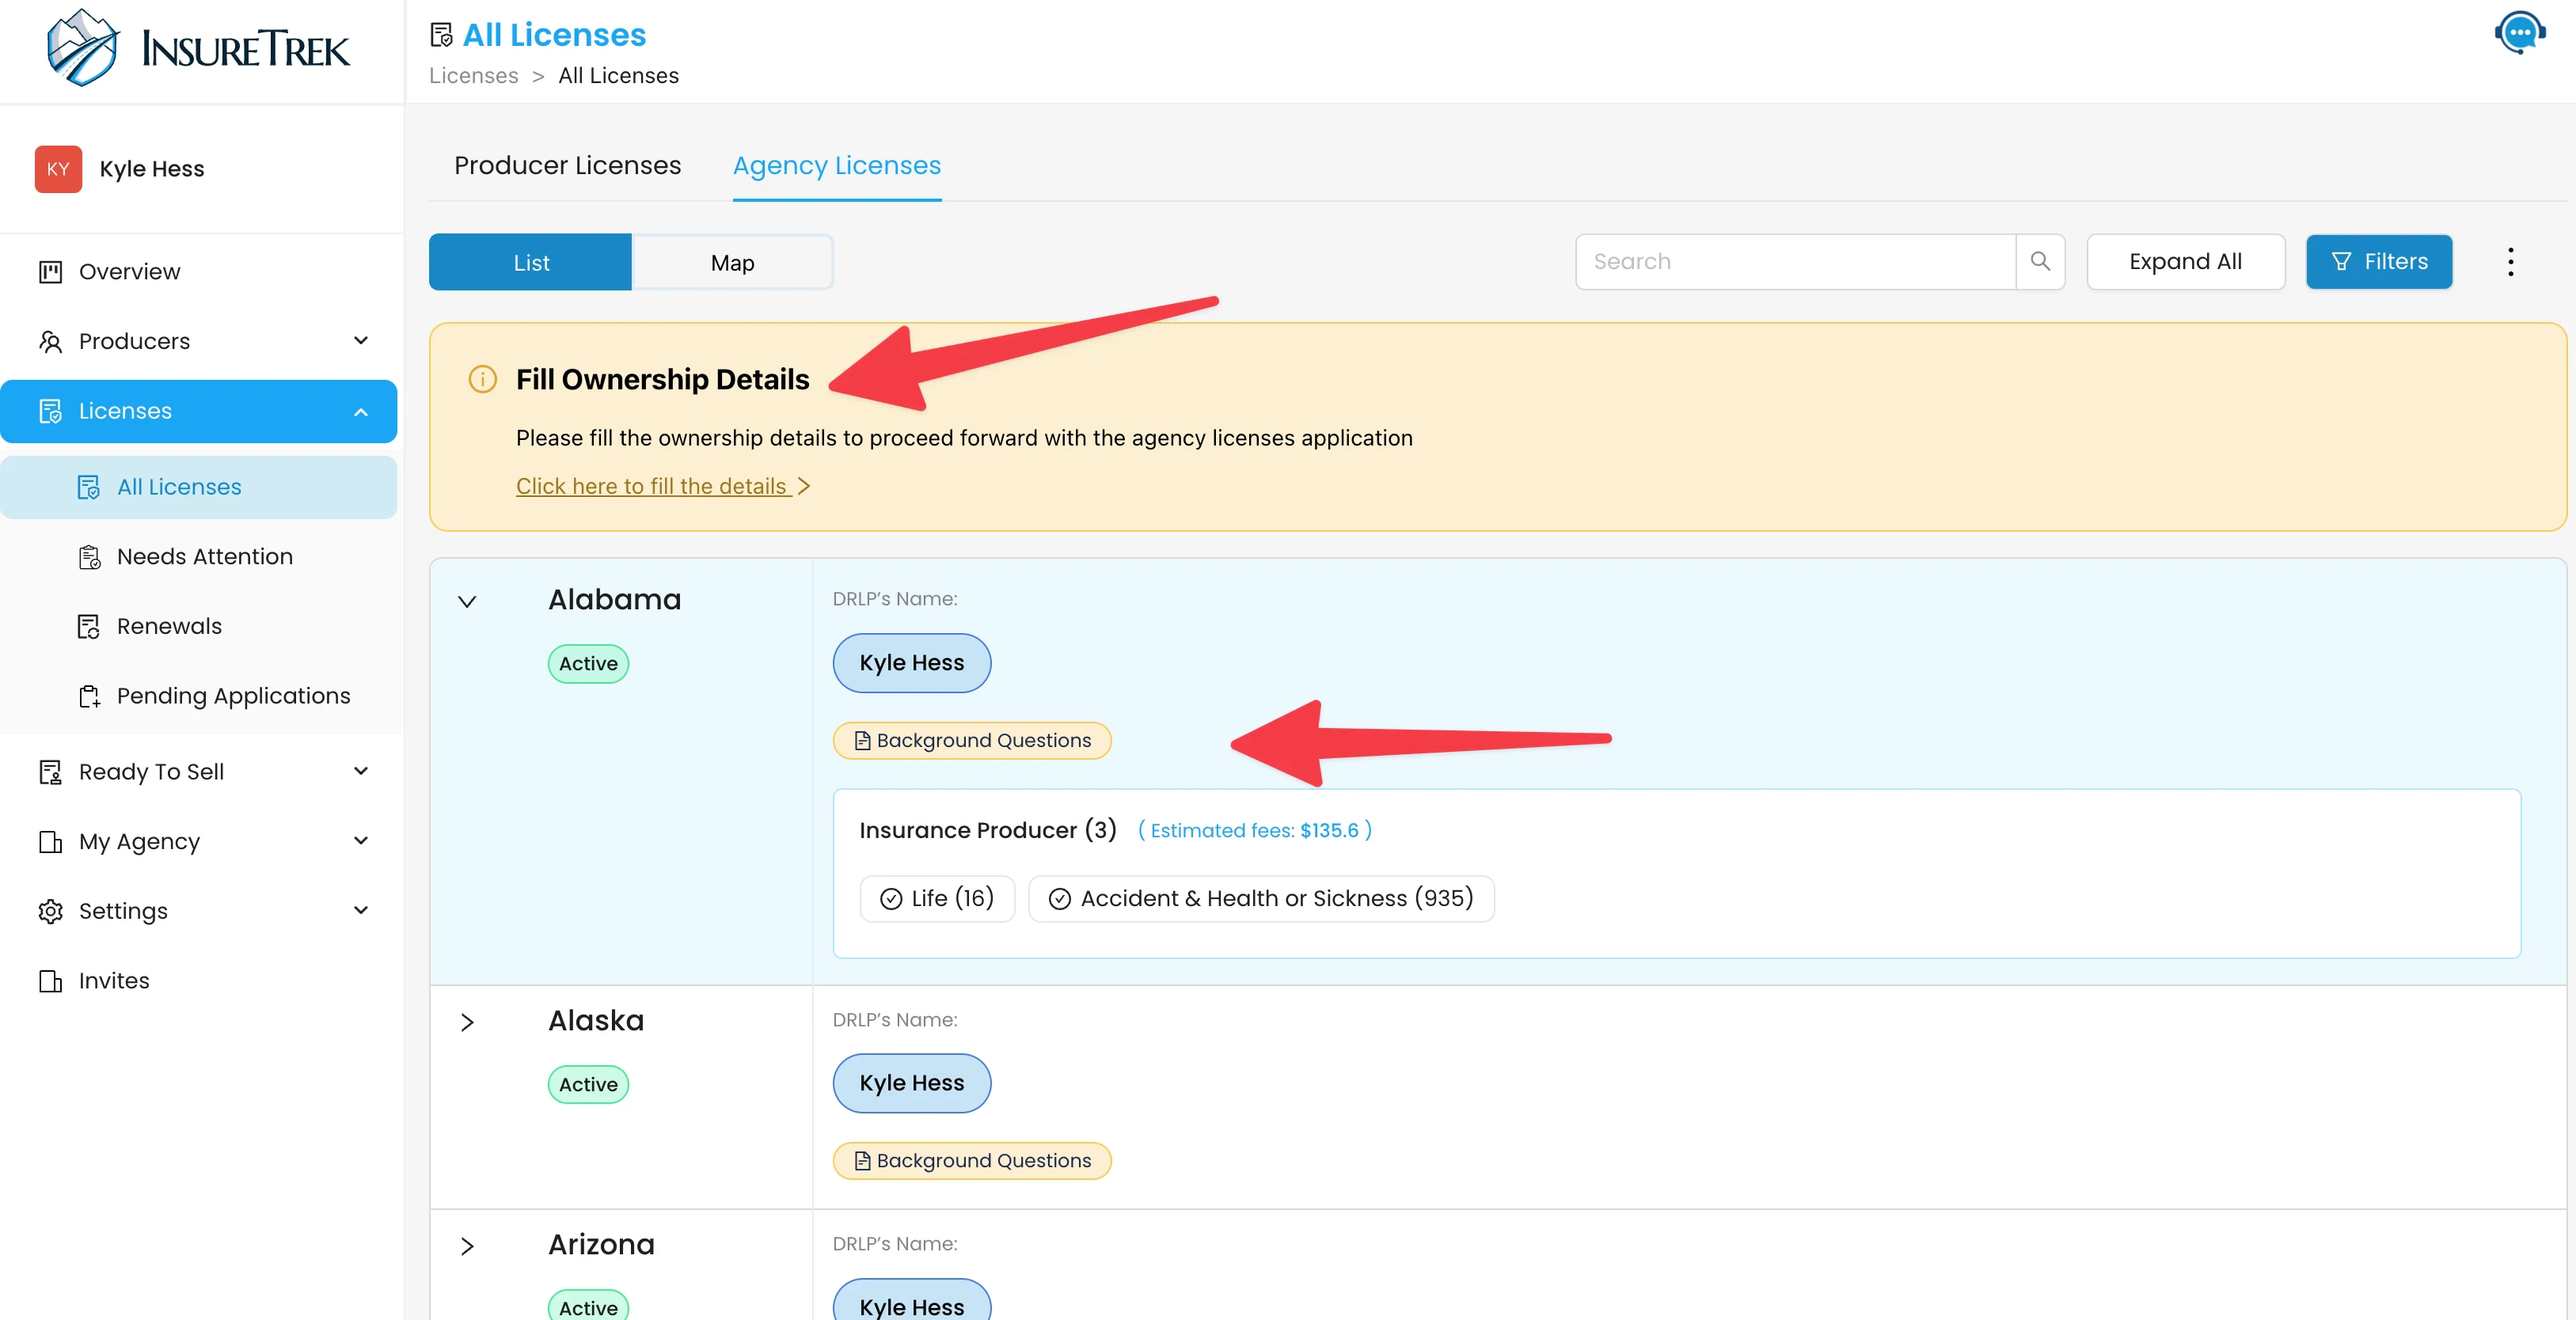Collapse the Alabama license row
This screenshot has height=1320, width=2576.
(467, 601)
